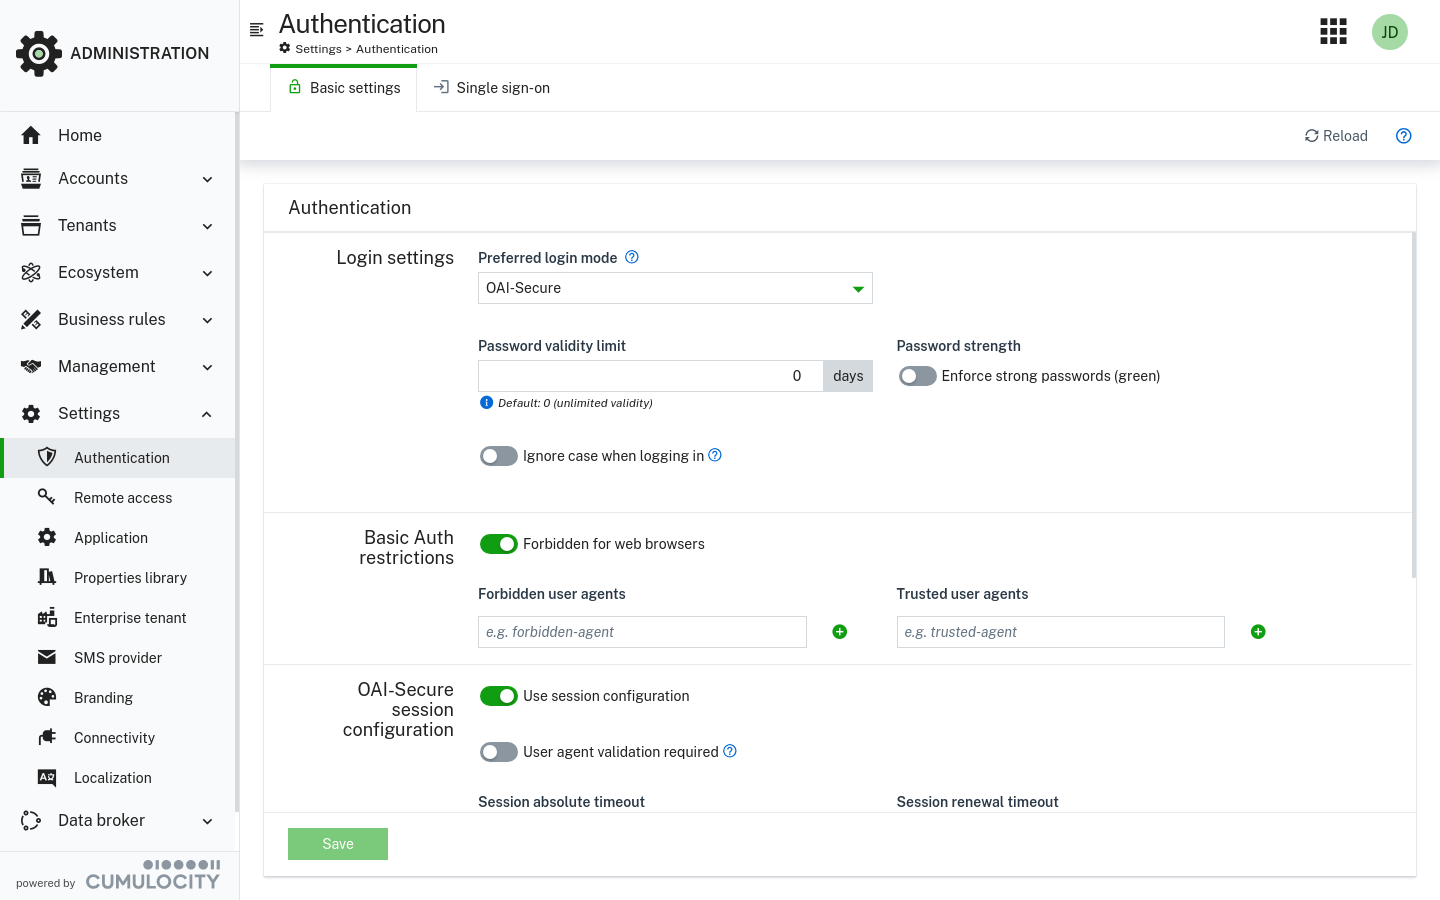
Task: Open the Authentication settings icon in sidebar
Action: point(47,457)
